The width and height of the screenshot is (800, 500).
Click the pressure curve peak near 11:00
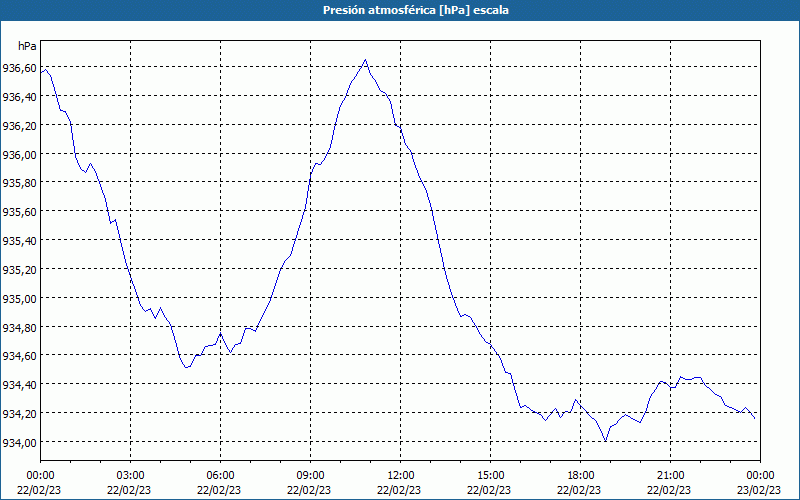[365, 60]
